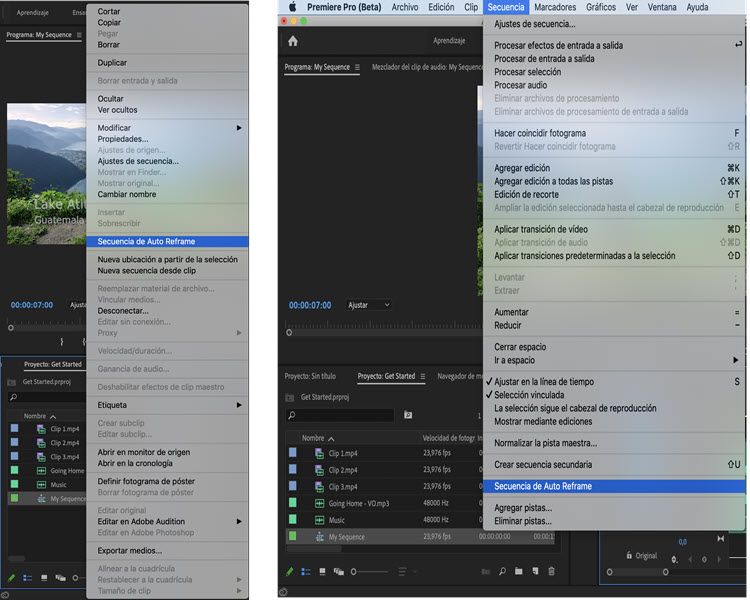Click the horizontal scrollbar under the right window's project list
This screenshot has width=750, height=600.
coord(314,549)
